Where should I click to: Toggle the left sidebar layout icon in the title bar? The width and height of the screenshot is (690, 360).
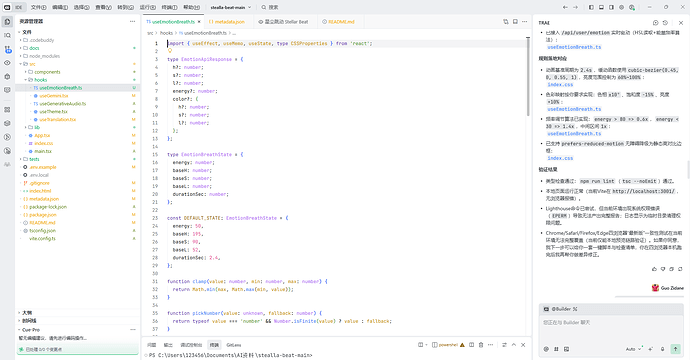pos(591,7)
